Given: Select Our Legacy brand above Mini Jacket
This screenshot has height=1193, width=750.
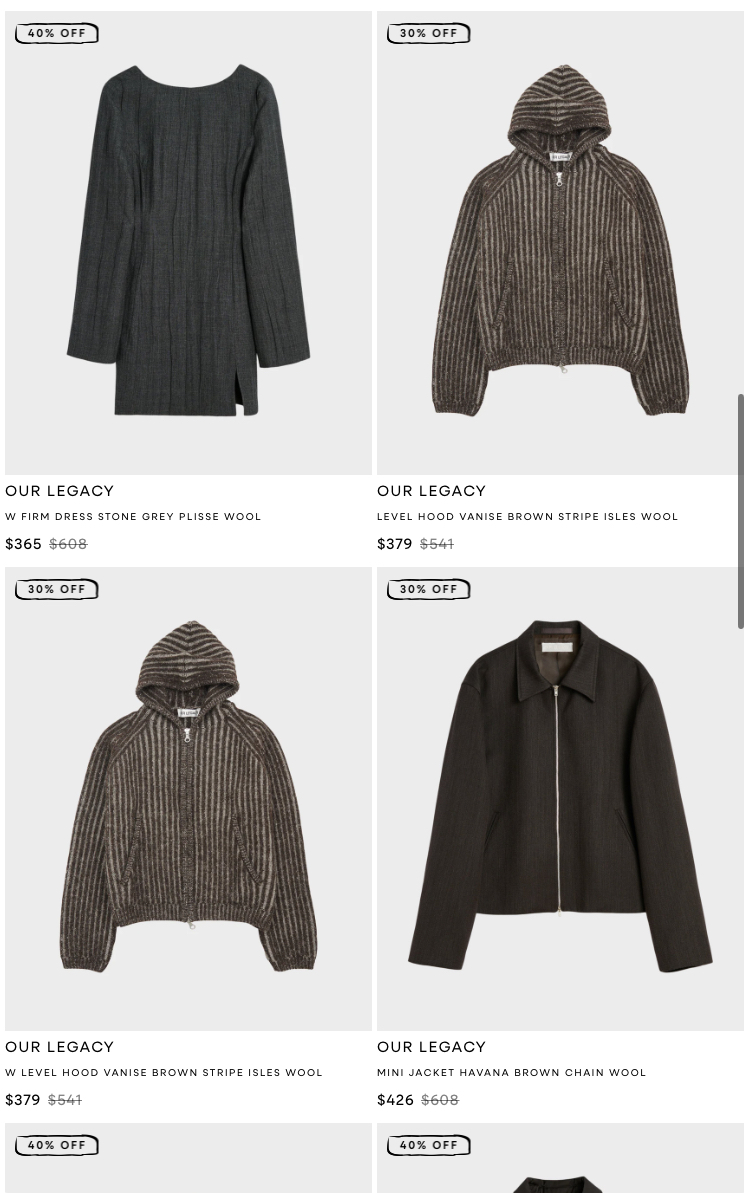Looking at the screenshot, I should point(431,1047).
